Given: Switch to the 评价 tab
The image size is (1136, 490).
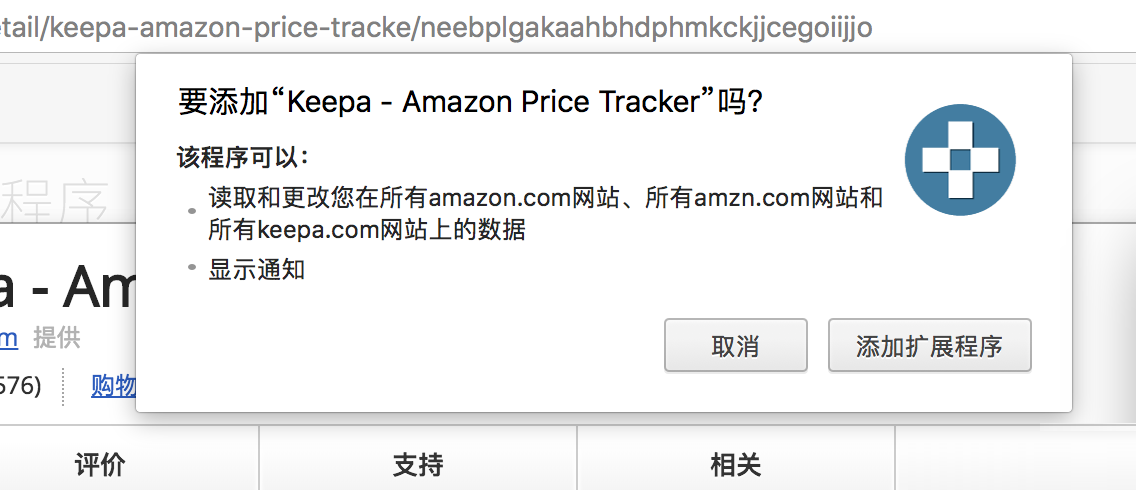Looking at the screenshot, I should coord(100,465).
